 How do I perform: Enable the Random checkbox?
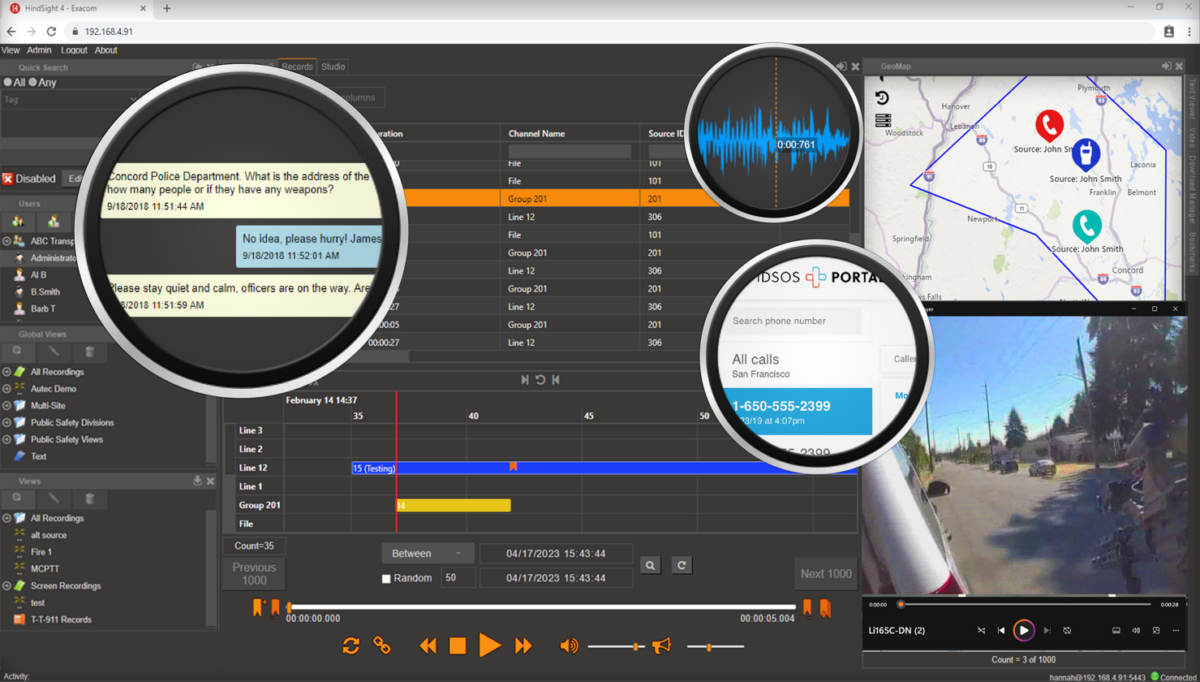[x=385, y=577]
